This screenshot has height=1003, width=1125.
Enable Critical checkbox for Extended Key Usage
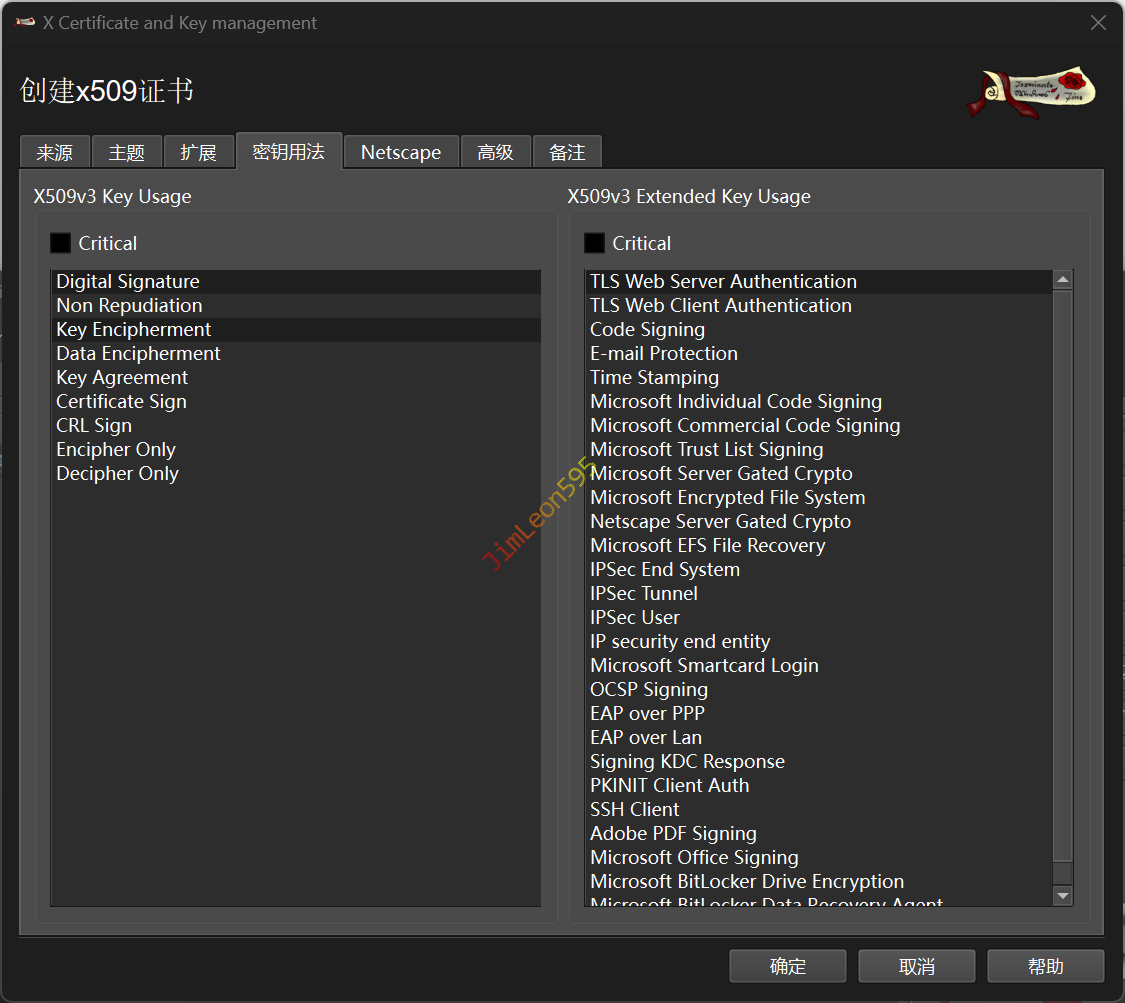coord(595,243)
